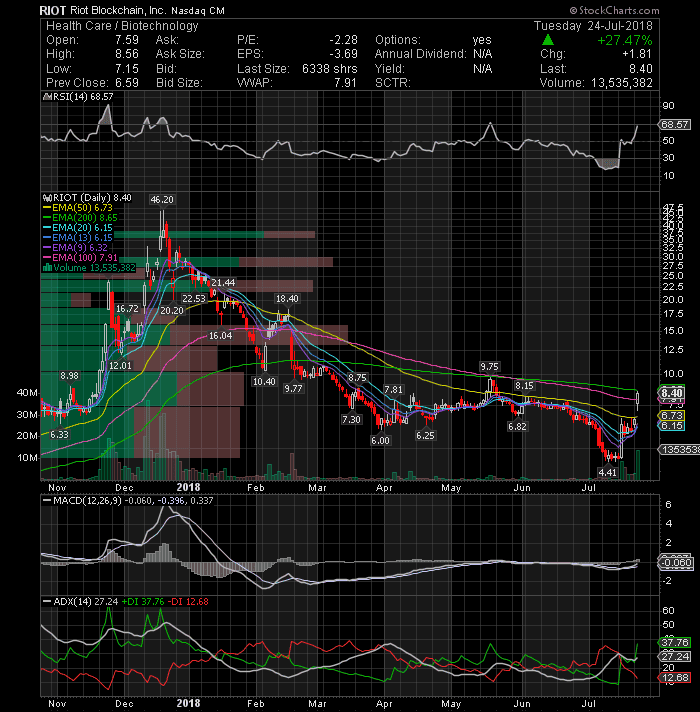
Task: Click the 18.40 February high annotation
Action: (287, 298)
